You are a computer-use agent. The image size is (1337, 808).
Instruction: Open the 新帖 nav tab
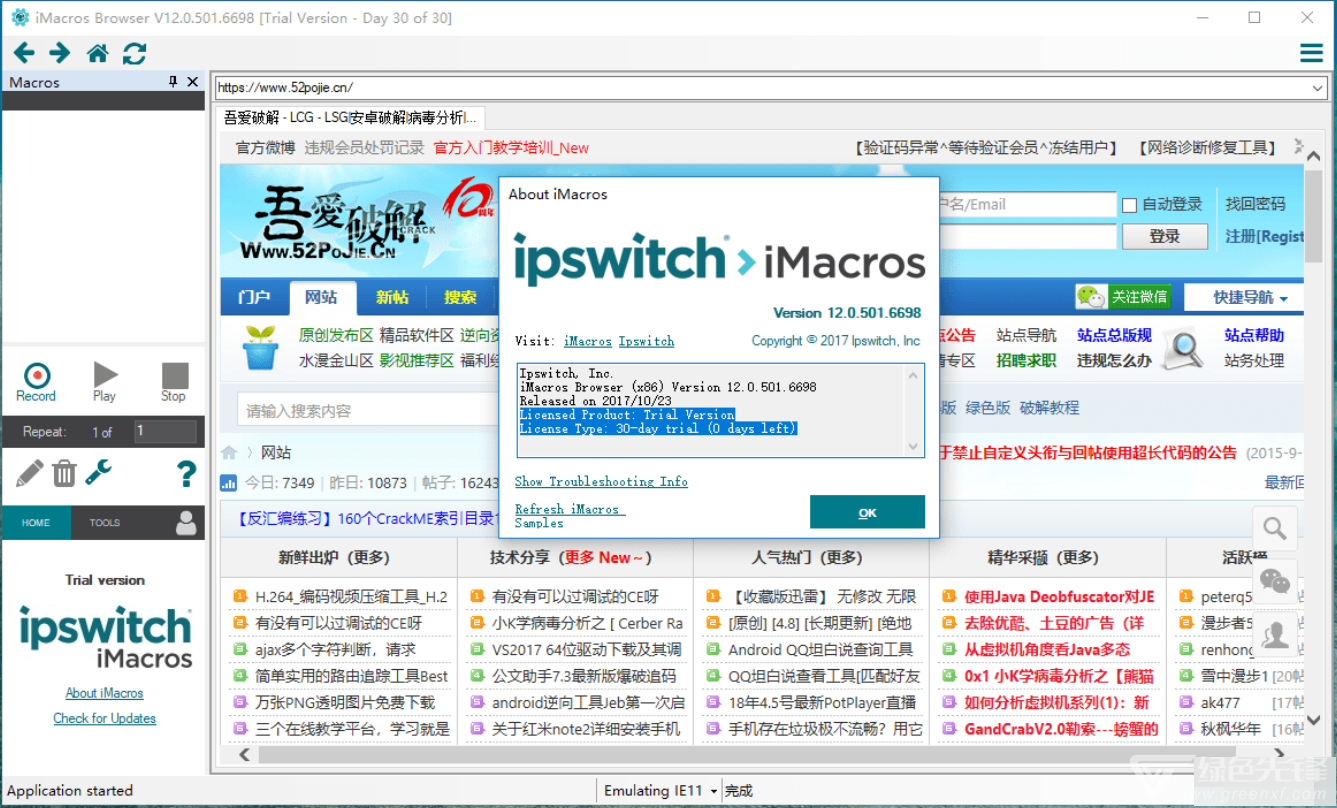pyautogui.click(x=392, y=297)
